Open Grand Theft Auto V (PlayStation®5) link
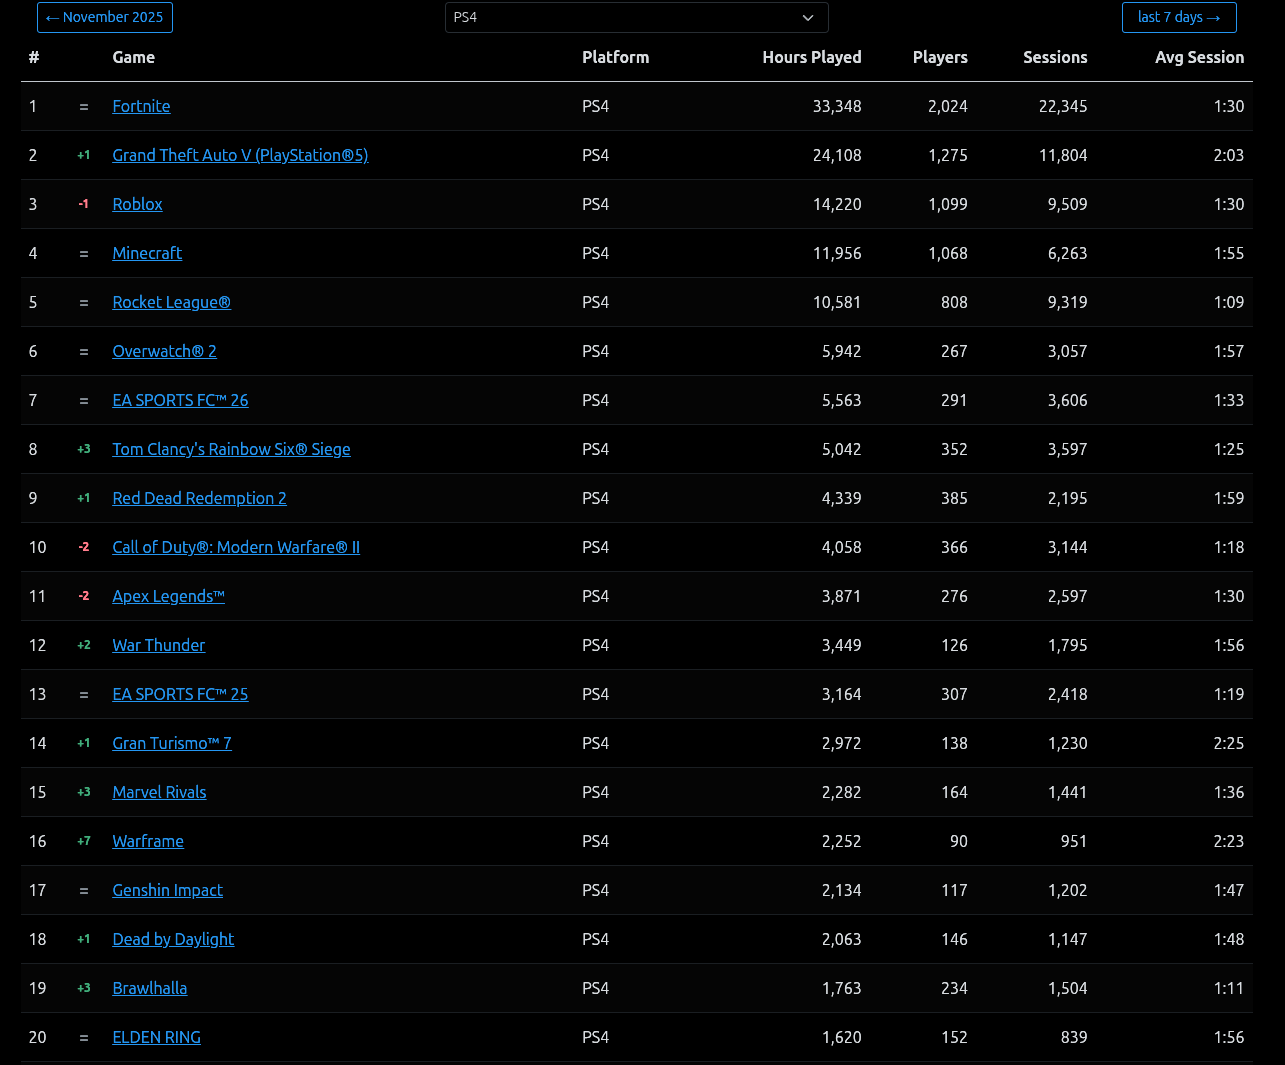Image resolution: width=1285 pixels, height=1065 pixels. pyautogui.click(x=240, y=155)
